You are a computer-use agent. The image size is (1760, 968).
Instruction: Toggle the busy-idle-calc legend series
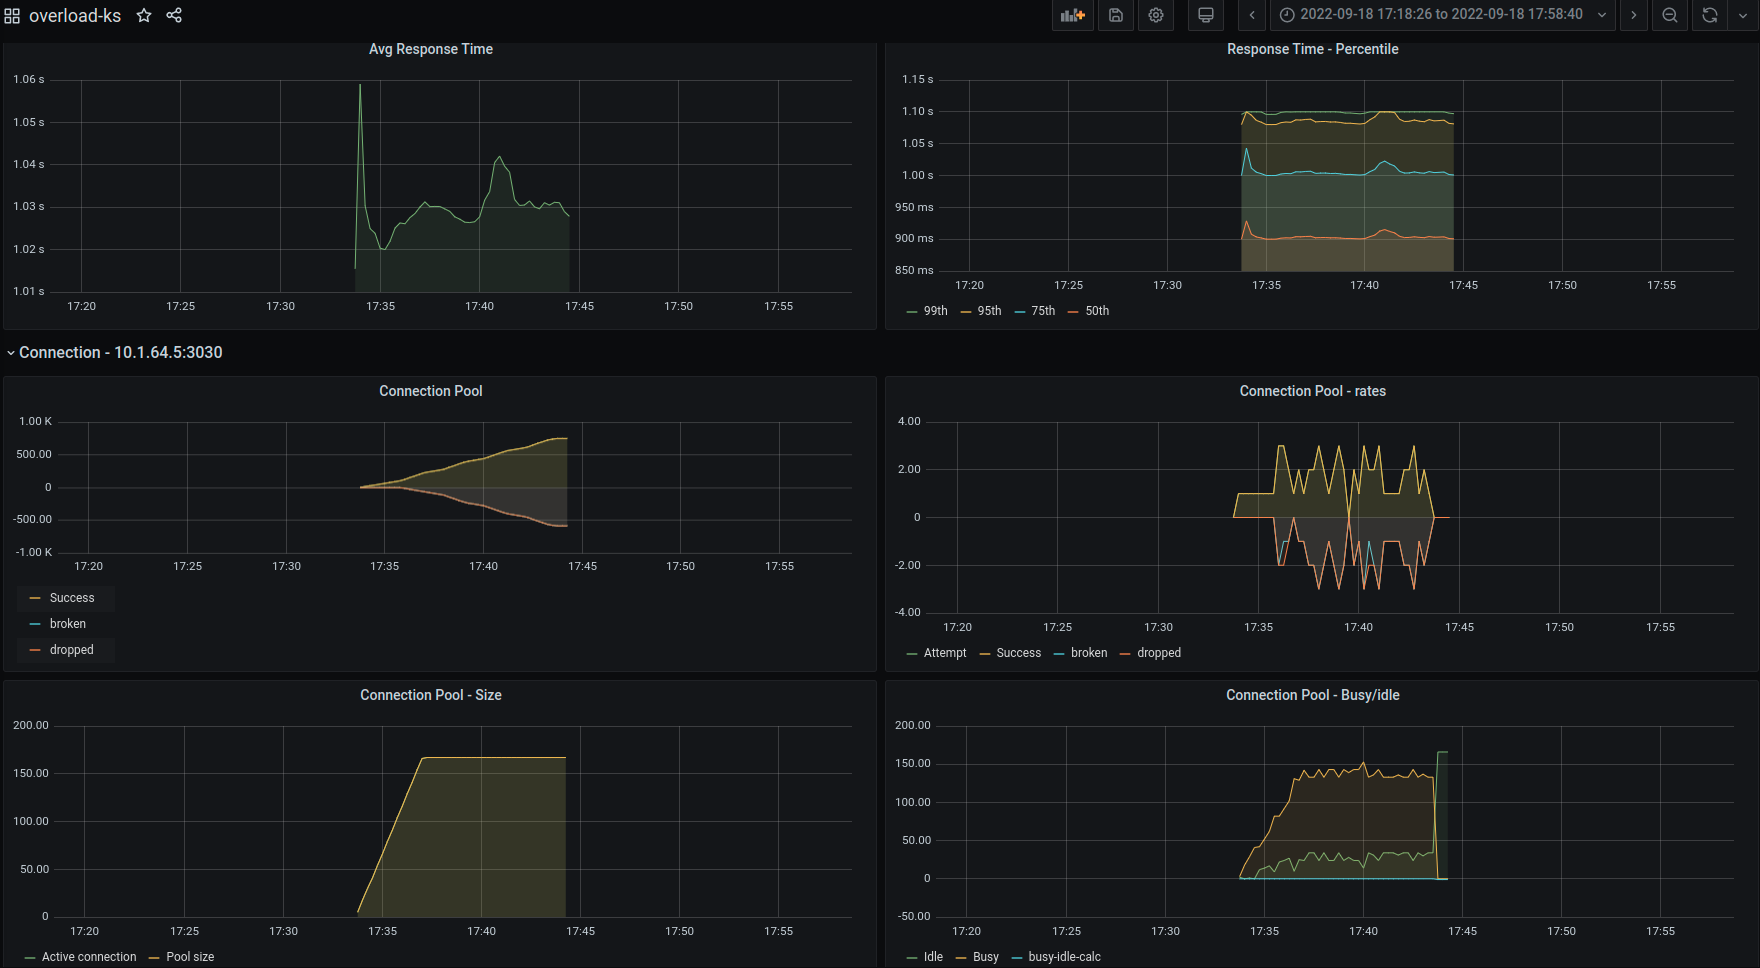click(x=1056, y=957)
